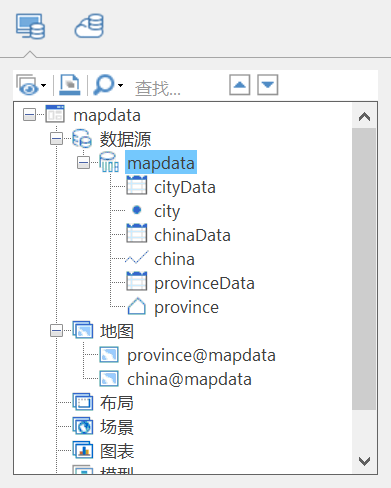Select the 数据源 tree label
Image resolution: width=391 pixels, height=488 pixels.
(125, 139)
